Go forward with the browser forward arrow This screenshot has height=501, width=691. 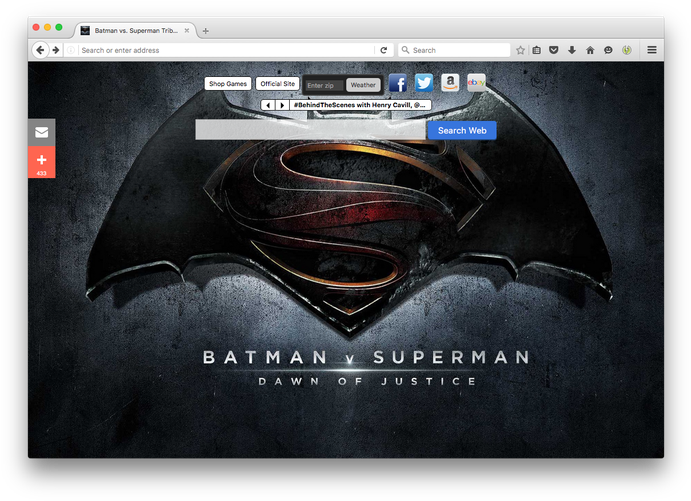pyautogui.click(x=56, y=50)
